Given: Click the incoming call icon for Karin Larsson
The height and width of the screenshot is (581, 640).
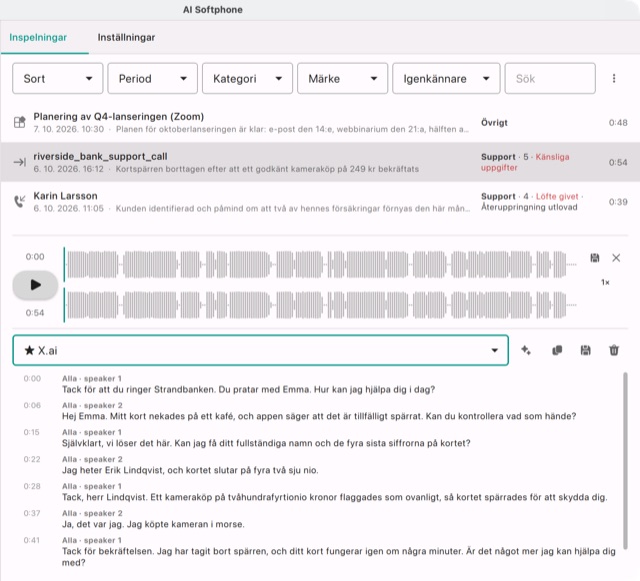Looking at the screenshot, I should click(20, 201).
